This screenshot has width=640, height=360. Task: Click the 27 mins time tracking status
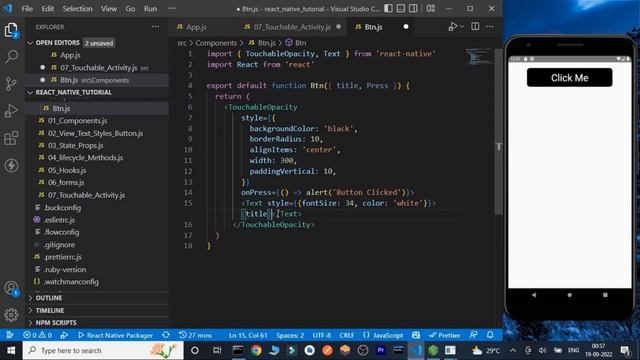(x=195, y=336)
